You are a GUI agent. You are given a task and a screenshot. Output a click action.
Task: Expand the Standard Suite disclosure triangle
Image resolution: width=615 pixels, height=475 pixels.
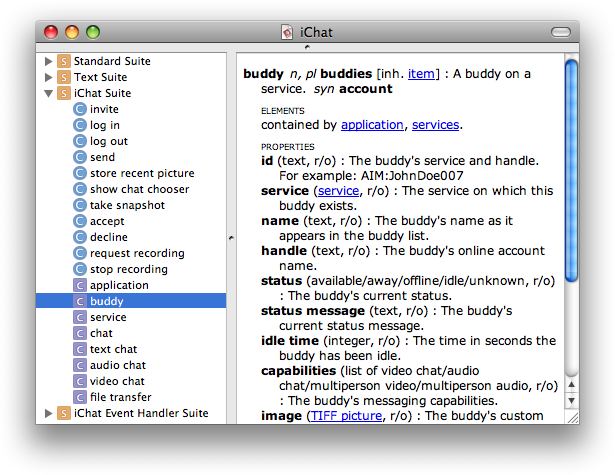(x=48, y=61)
